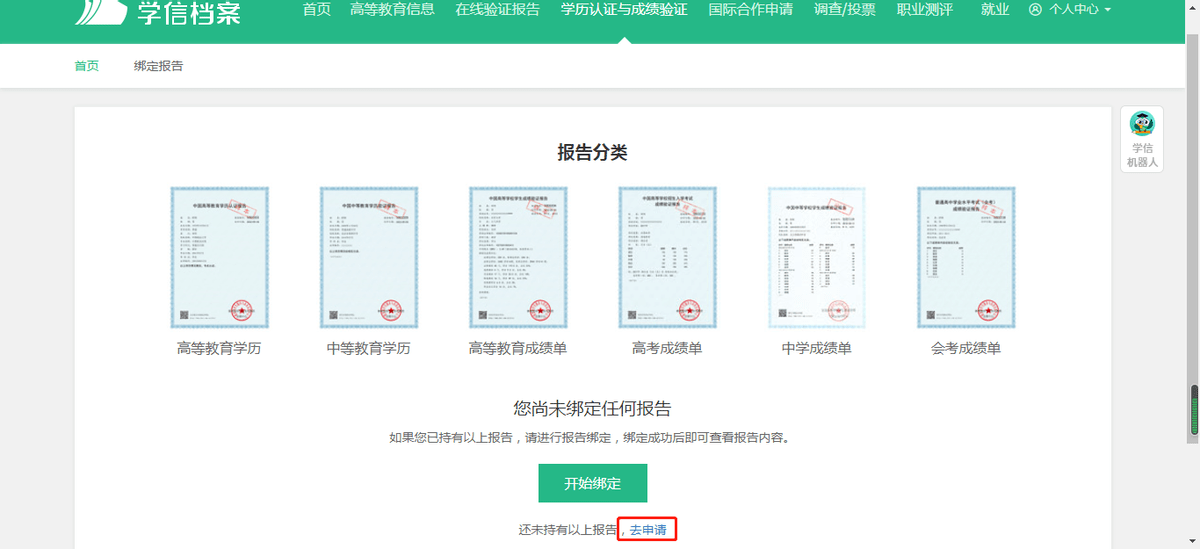Open the 学信机器人 robot assistant
1200x549 pixels.
tap(1141, 138)
